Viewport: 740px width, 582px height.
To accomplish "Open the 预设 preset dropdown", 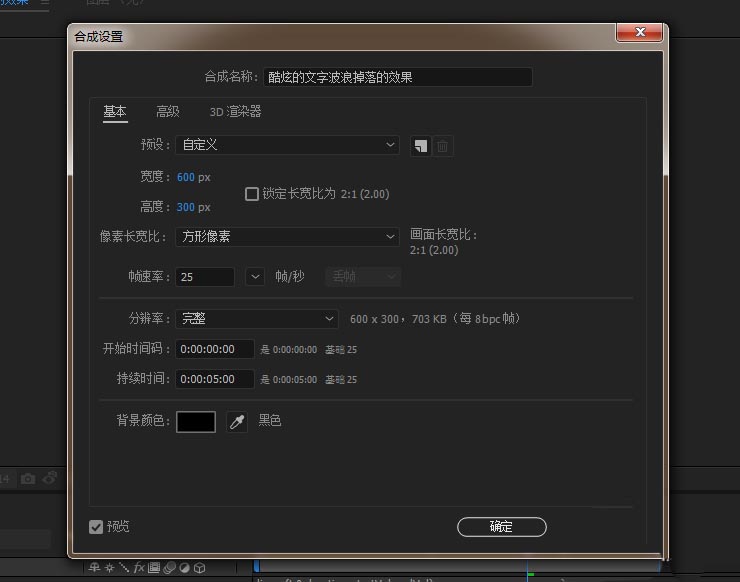I will click(x=287, y=145).
